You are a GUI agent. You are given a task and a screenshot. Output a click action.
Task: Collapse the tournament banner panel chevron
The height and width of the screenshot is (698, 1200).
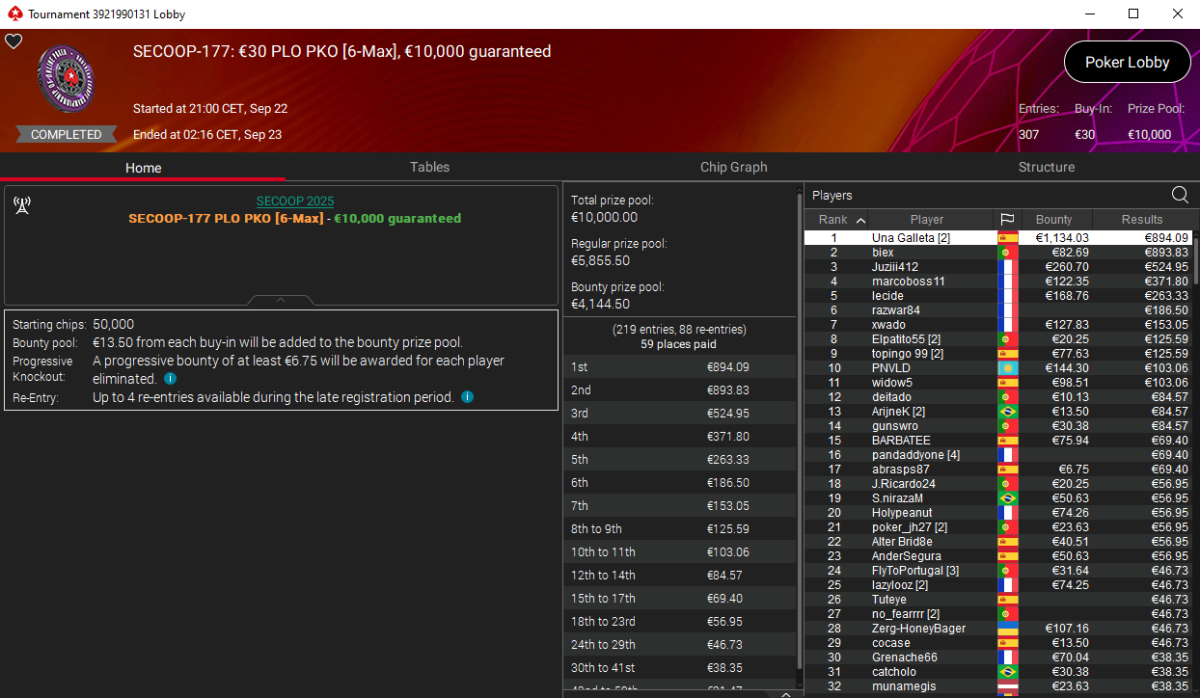click(281, 299)
